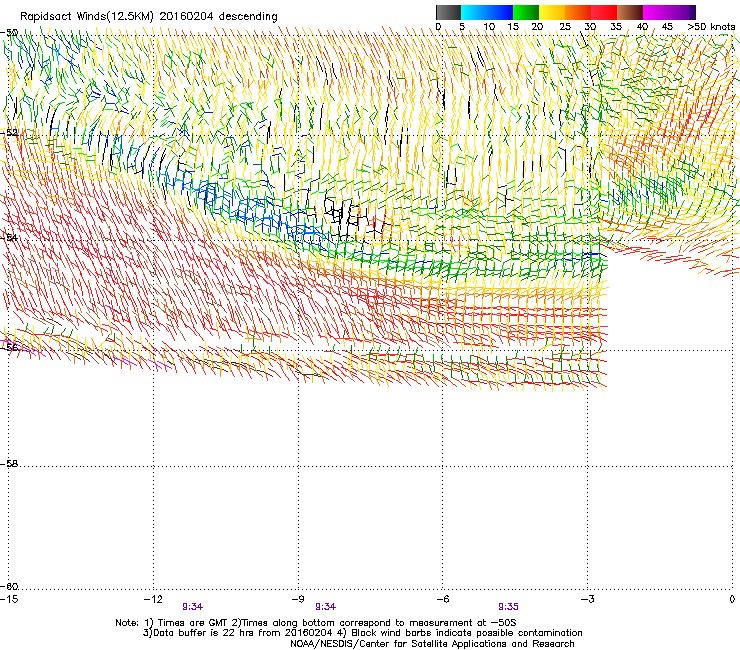Click the red 30-35 knots legend segment

pyautogui.click(x=604, y=12)
